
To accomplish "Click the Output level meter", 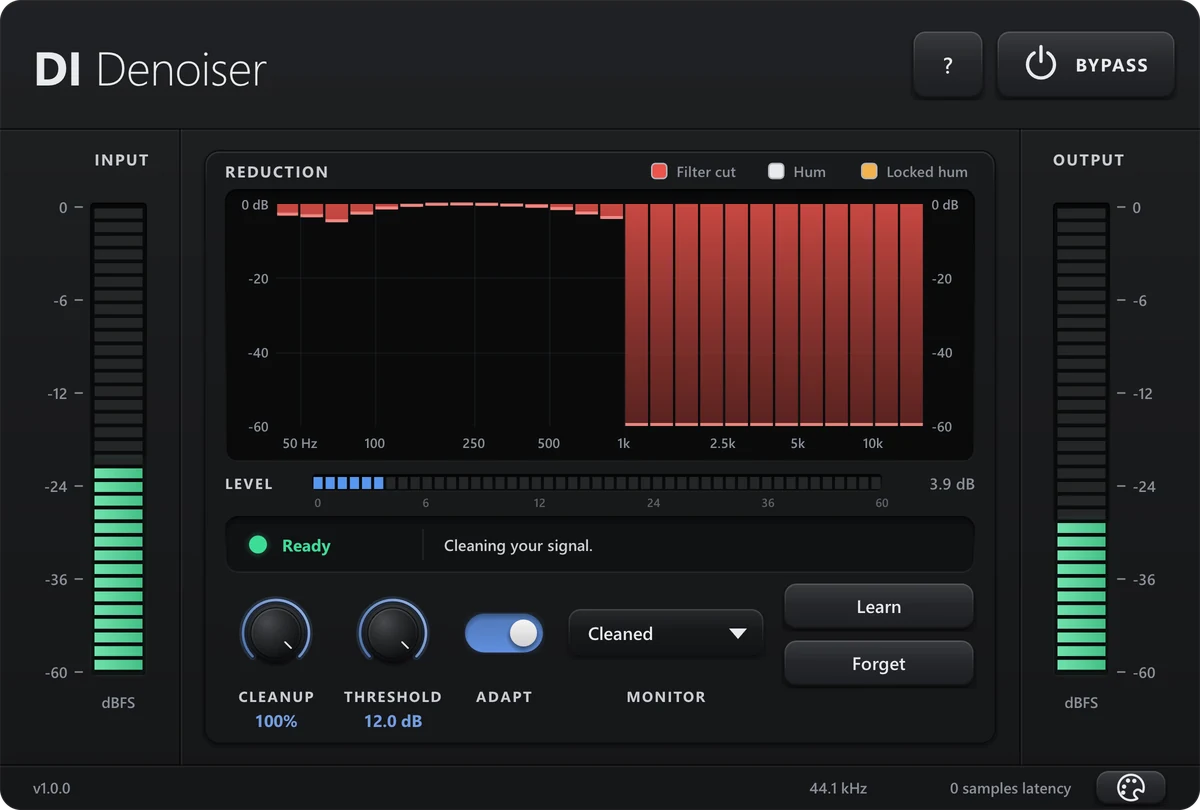I will 1081,438.
